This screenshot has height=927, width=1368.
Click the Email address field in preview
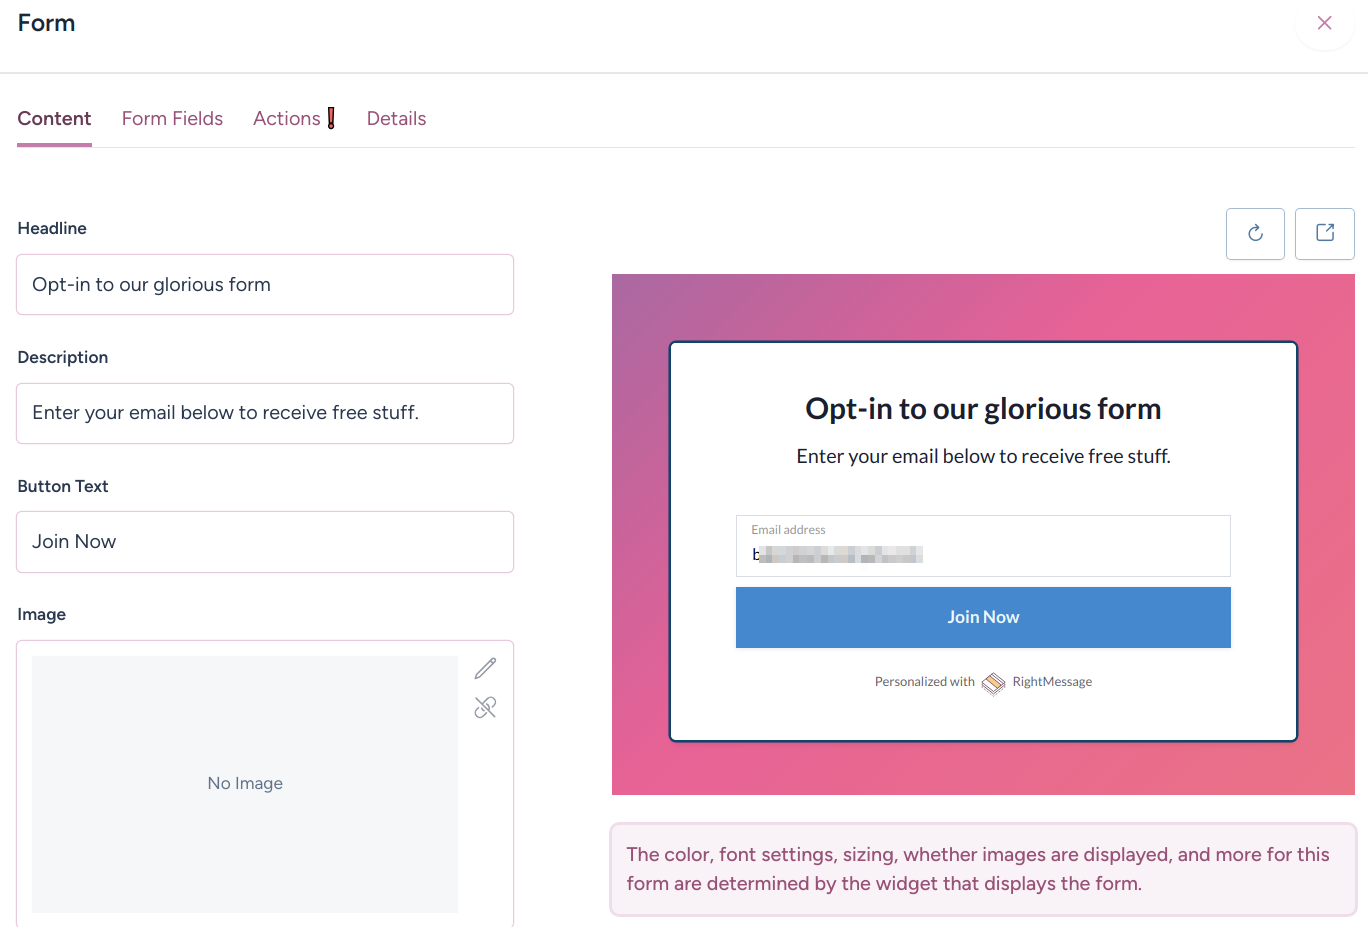pos(982,547)
